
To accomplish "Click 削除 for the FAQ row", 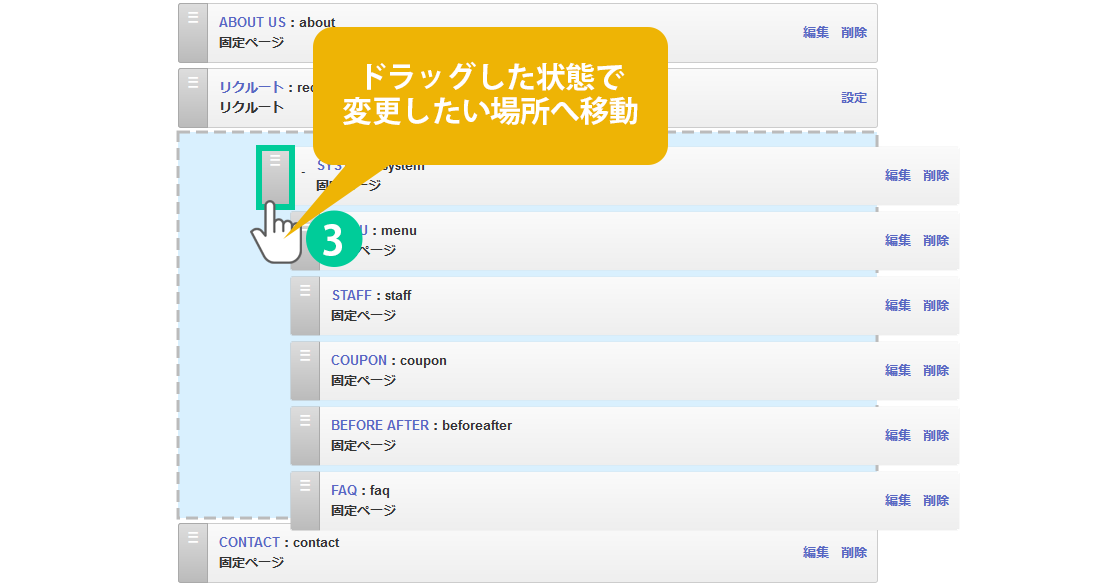I will pyautogui.click(x=936, y=500).
